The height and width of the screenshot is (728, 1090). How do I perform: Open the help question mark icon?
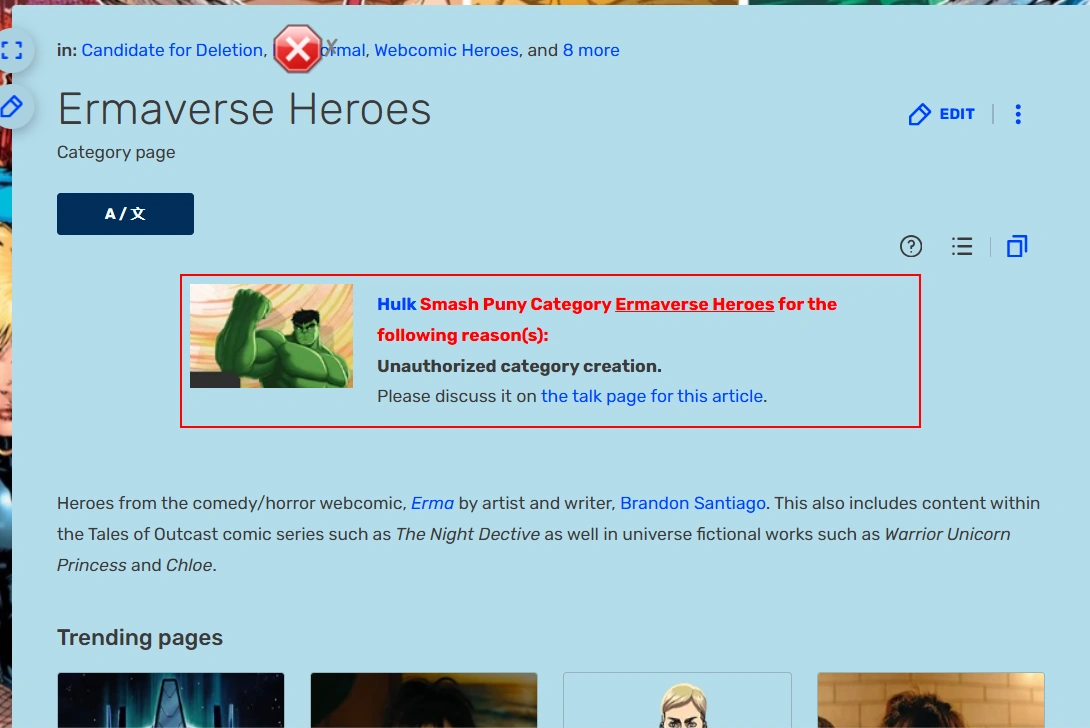coord(910,246)
